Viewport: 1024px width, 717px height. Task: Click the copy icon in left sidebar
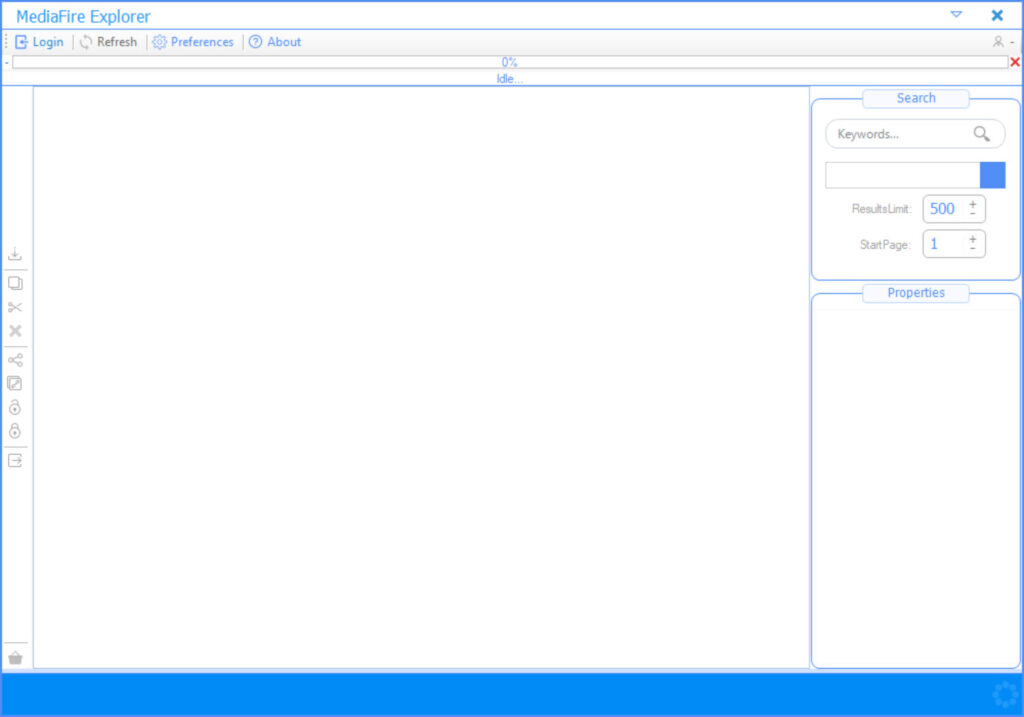tap(15, 283)
